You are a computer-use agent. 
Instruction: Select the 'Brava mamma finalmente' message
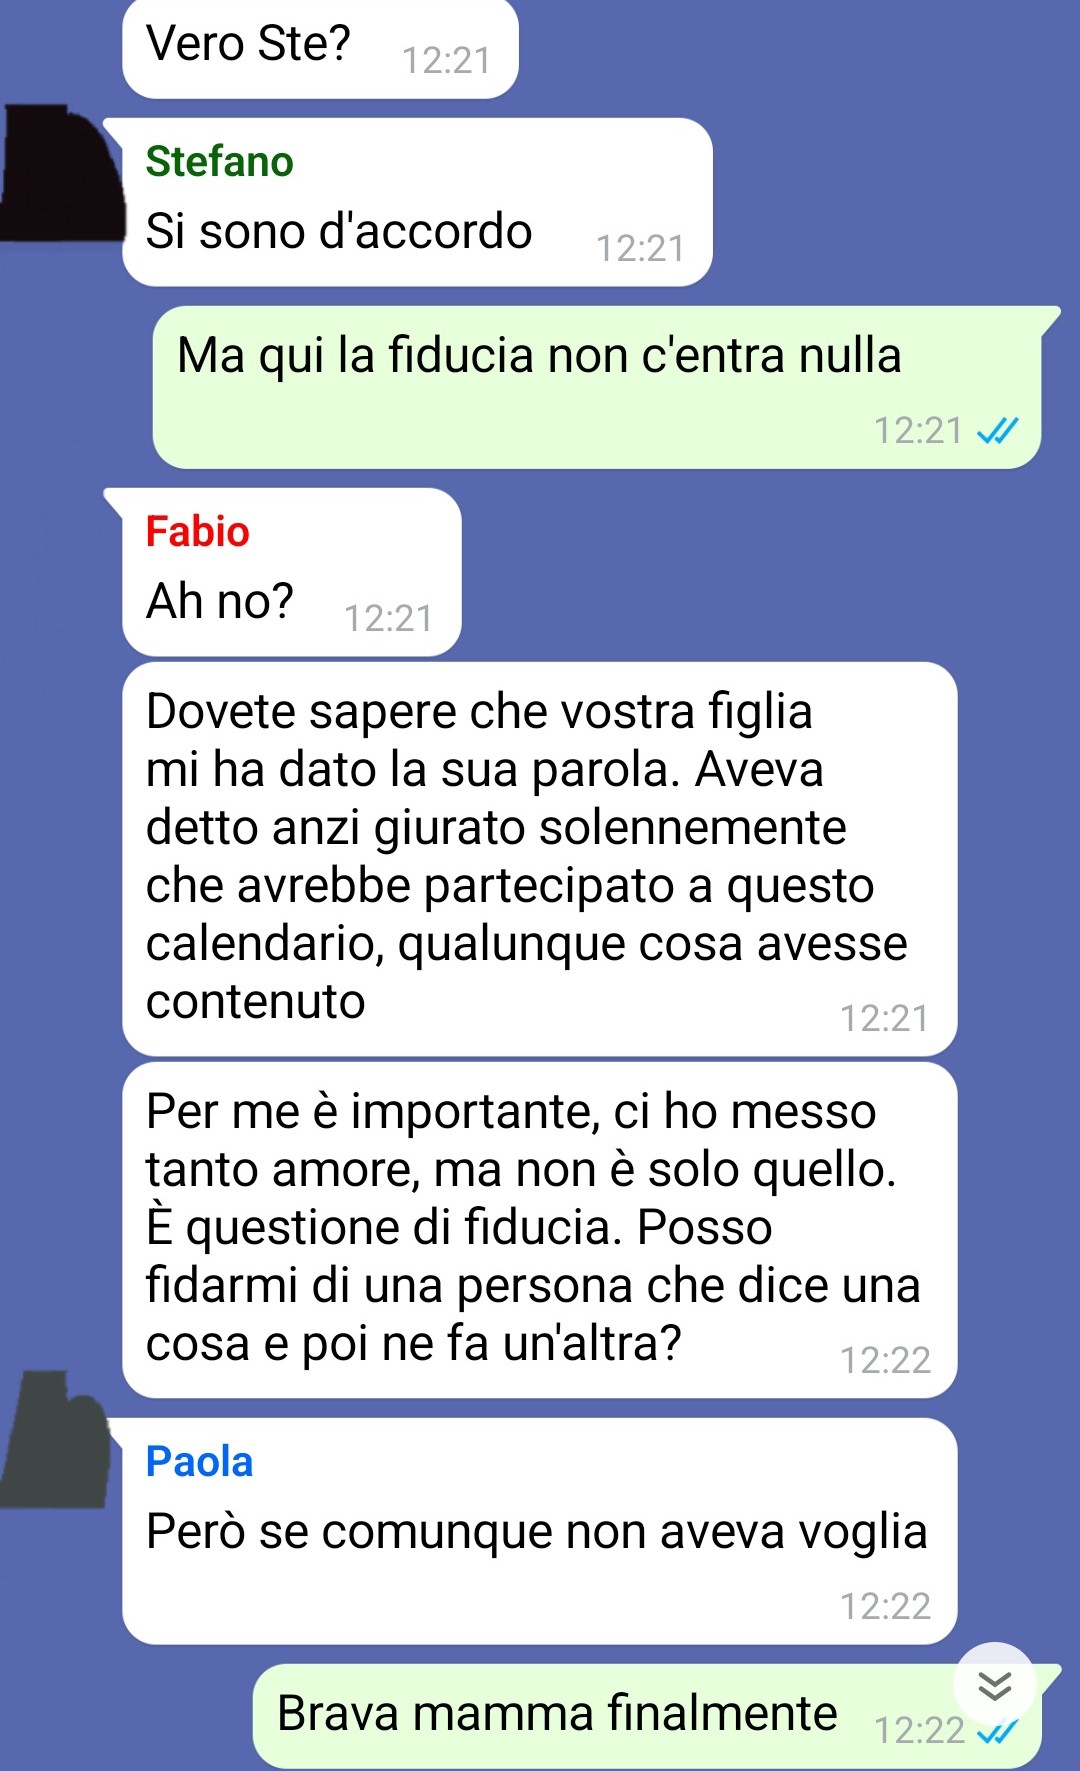647,1716
